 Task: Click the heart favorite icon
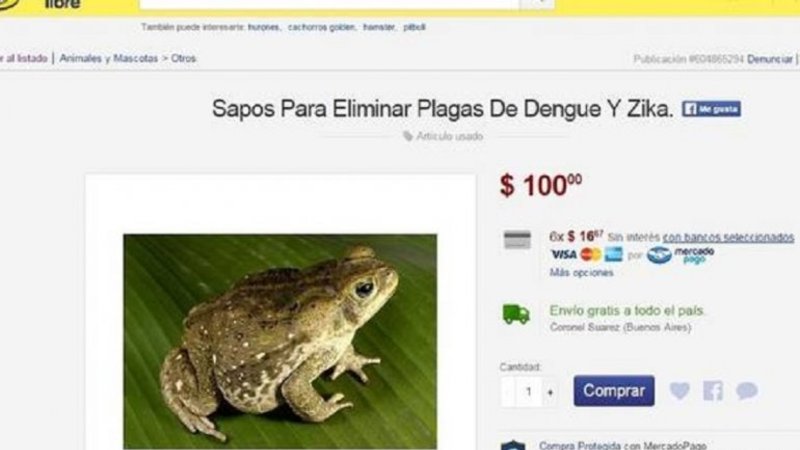[x=680, y=391]
